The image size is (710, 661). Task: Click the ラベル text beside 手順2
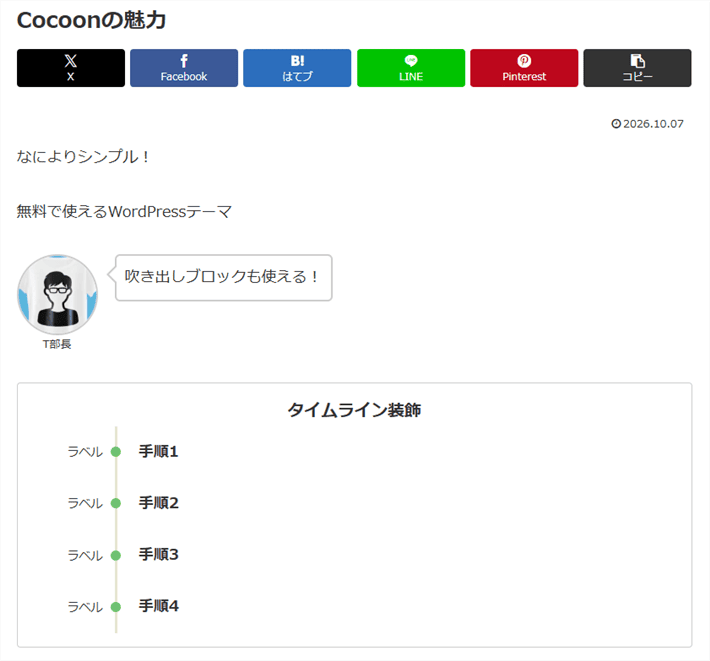pos(85,503)
